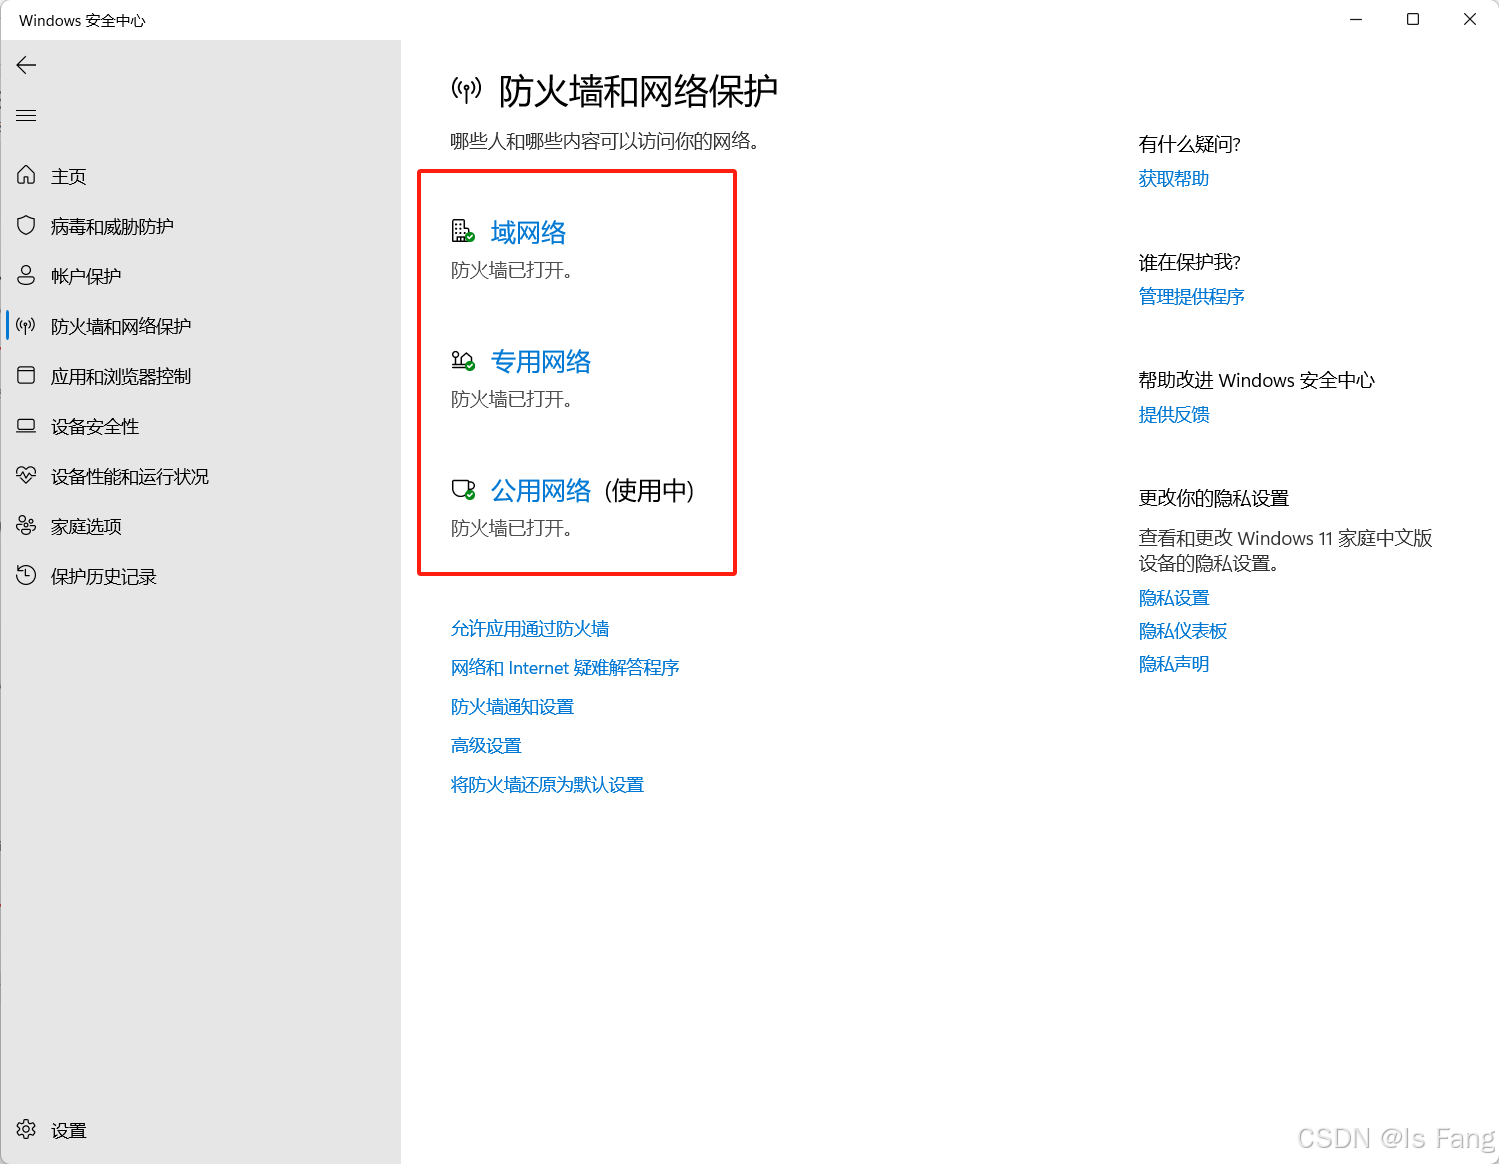Click the gear icon for 设置
The width and height of the screenshot is (1499, 1164).
click(26, 1129)
